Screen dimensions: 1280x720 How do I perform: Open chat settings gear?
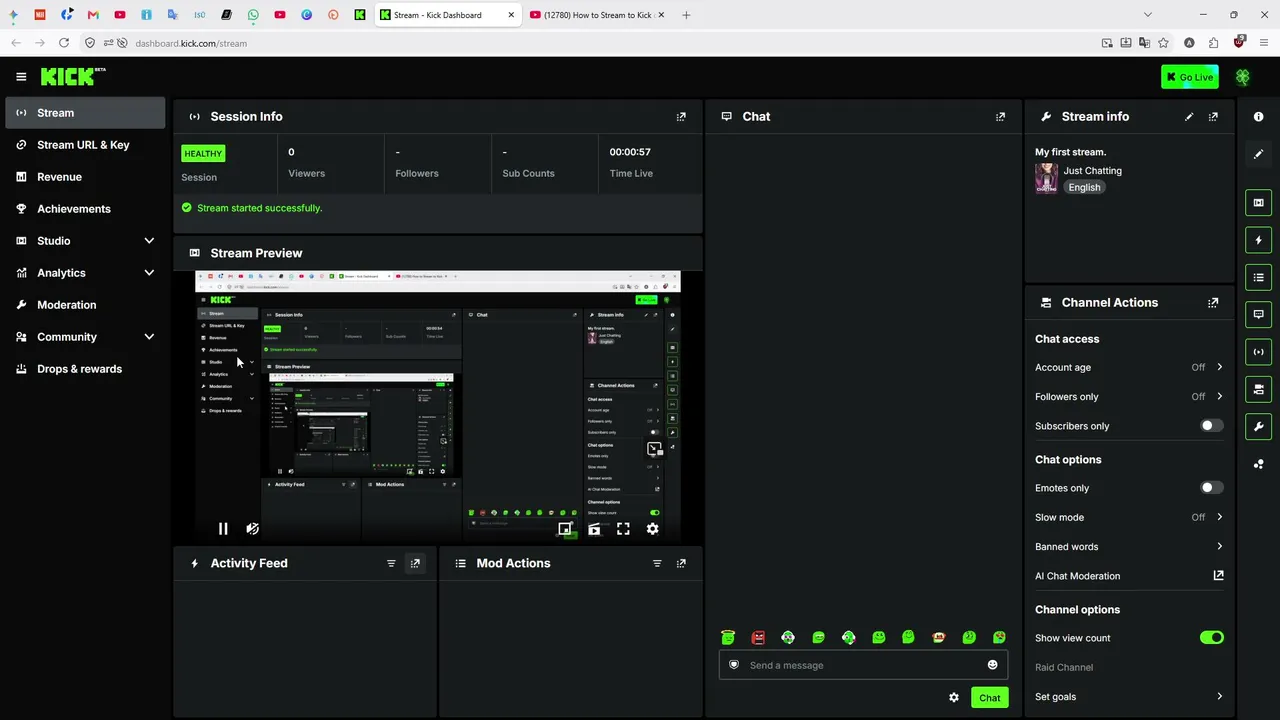click(954, 698)
